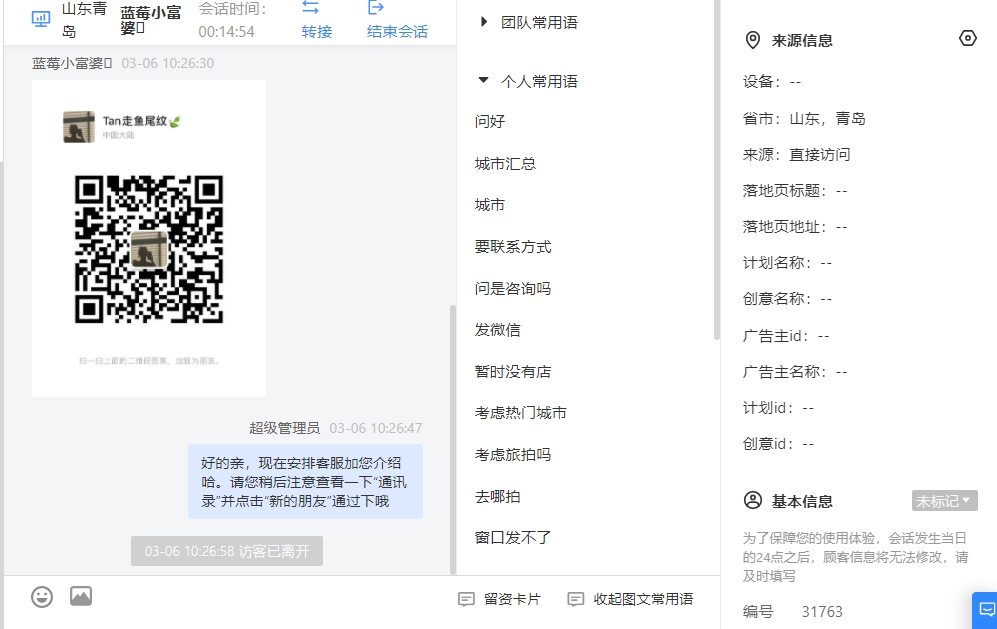The width and height of the screenshot is (997, 629).
Task: Open the emoji picker smiley icon
Action: pyautogui.click(x=42, y=597)
